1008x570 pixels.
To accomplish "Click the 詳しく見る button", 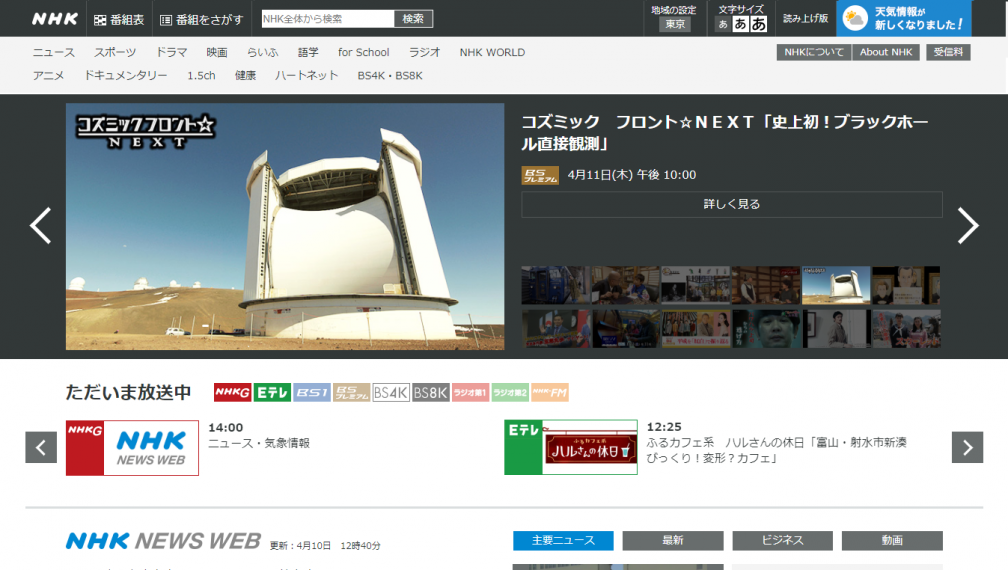I will point(732,204).
